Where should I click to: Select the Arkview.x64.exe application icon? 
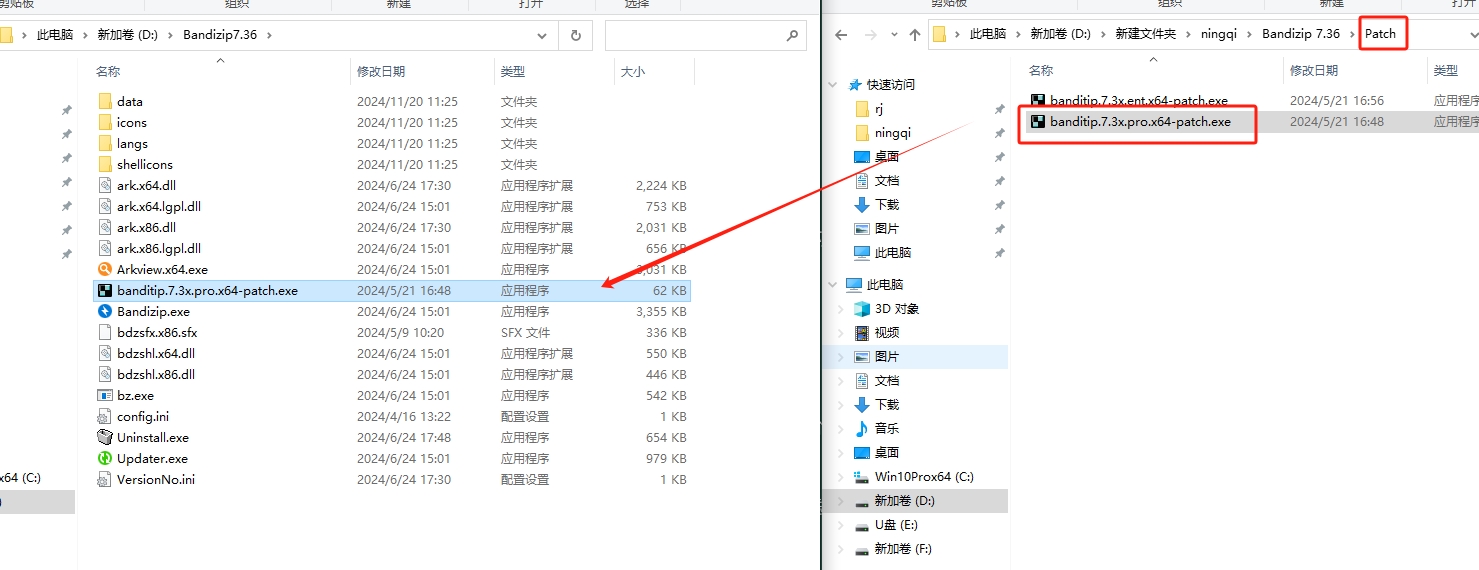pyautogui.click(x=106, y=269)
